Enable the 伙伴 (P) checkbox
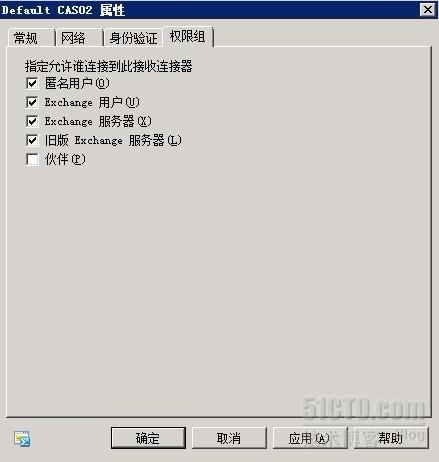This screenshot has width=439, height=462. (32, 159)
